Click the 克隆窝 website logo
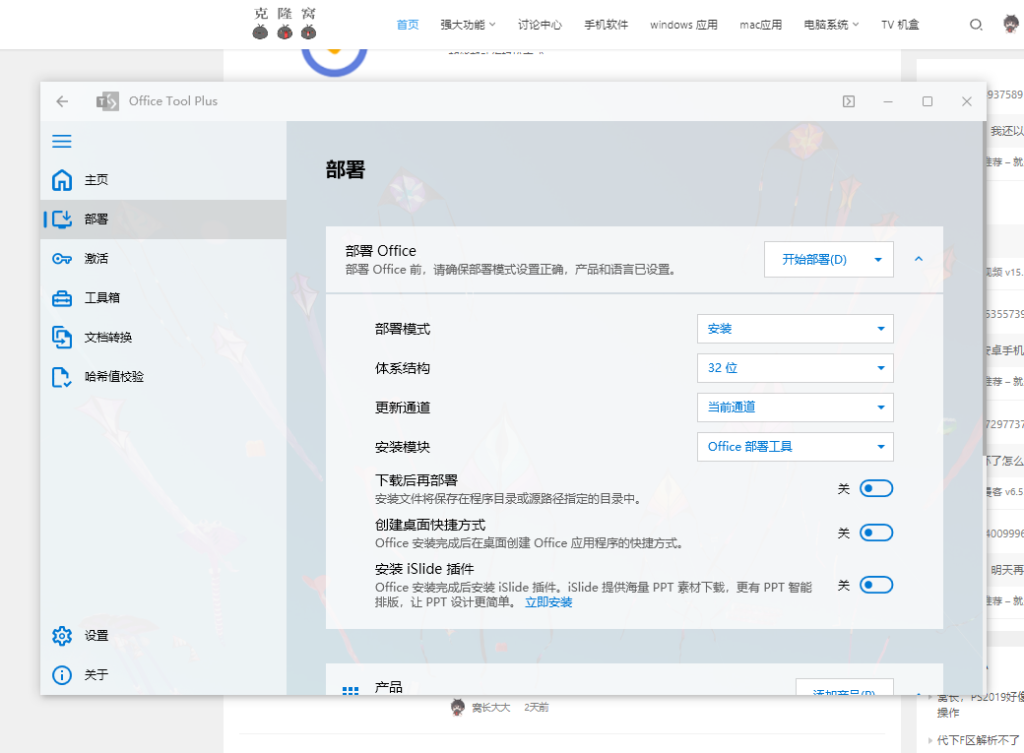This screenshot has width=1024, height=753. (x=285, y=24)
